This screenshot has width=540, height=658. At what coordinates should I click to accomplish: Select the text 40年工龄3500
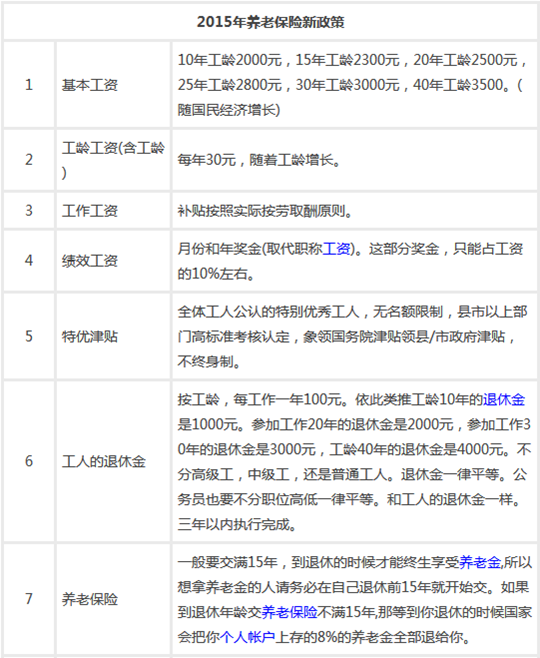[x=458, y=85]
